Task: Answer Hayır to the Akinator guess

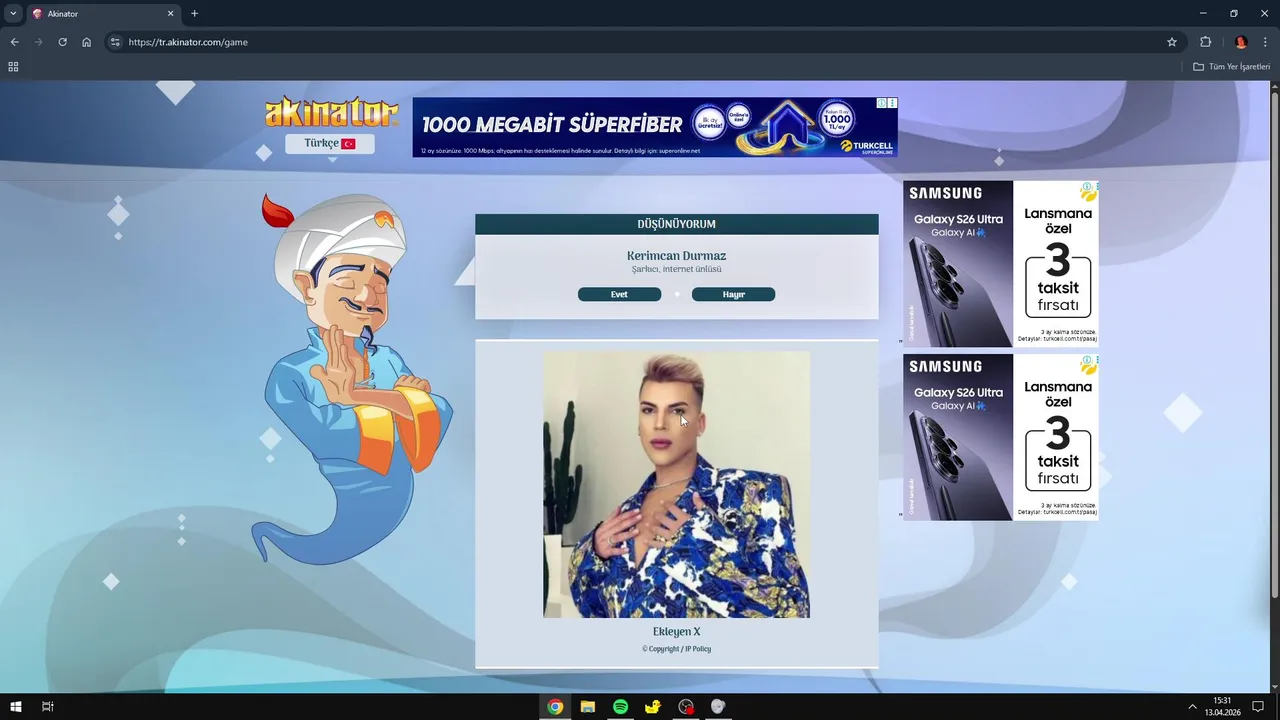Action: 733,294
